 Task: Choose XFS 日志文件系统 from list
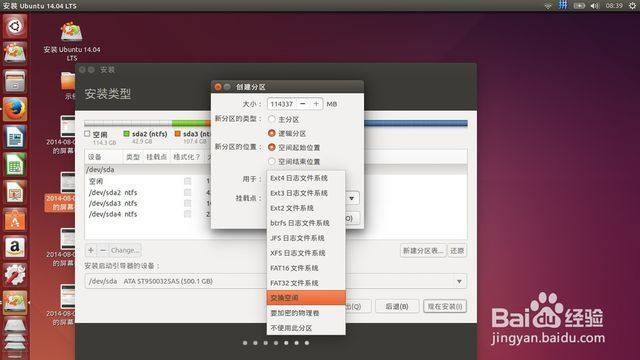tap(306, 253)
